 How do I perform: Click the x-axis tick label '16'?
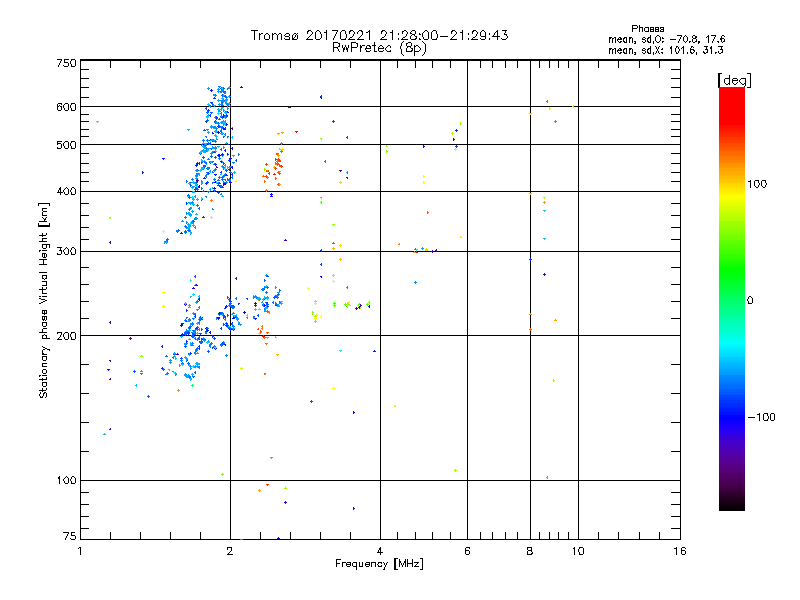click(680, 551)
